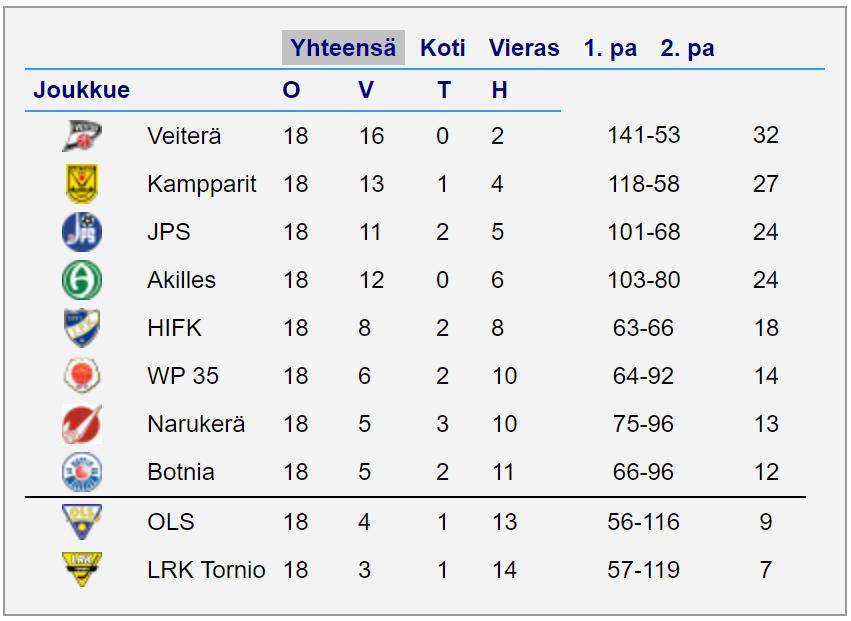
Task: Click the Botnia round emblem
Action: click(x=82, y=472)
